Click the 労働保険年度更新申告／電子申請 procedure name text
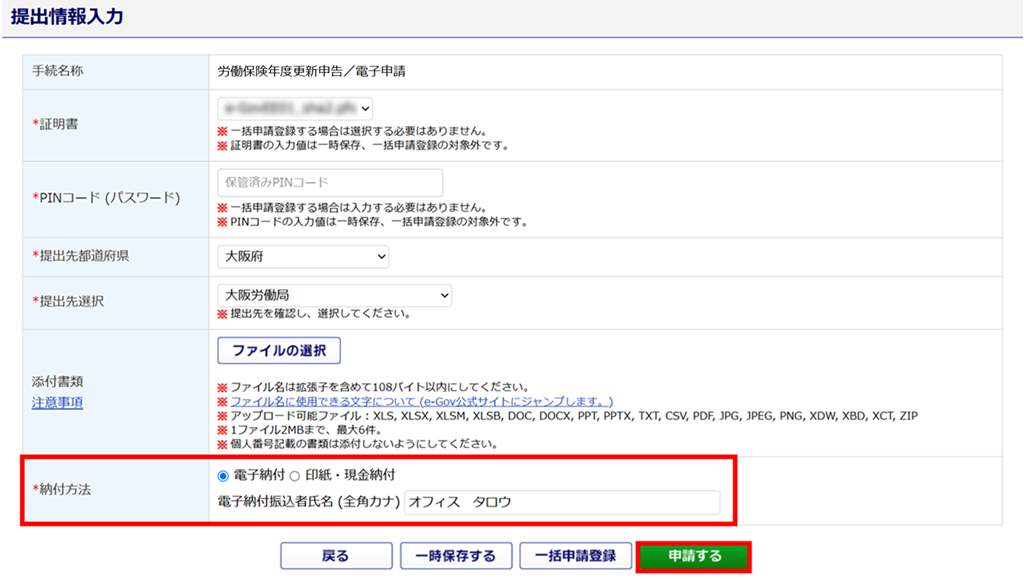This screenshot has height=580, width=1024. (x=312, y=71)
